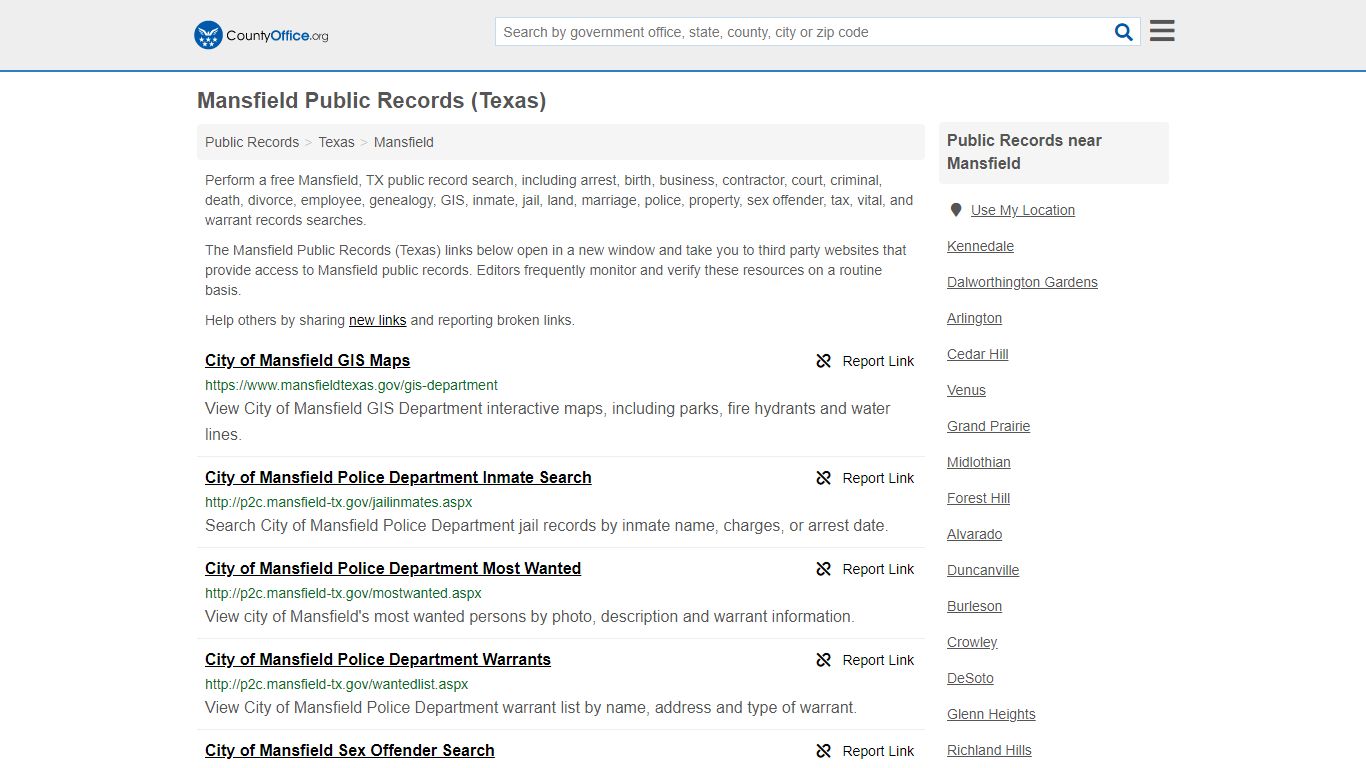
Task: Open City of Mansfield GIS Maps
Action: pos(307,360)
